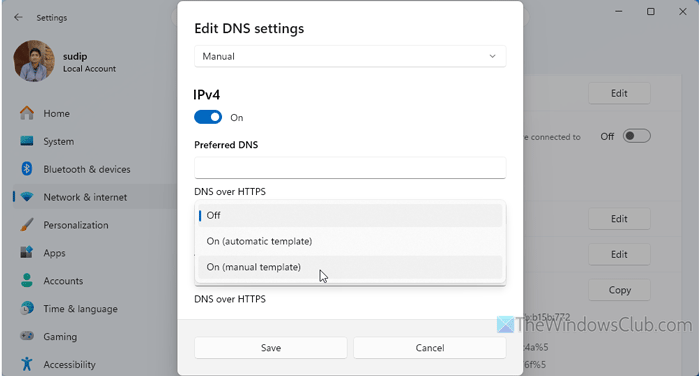Click the Copy button in Settings
The image size is (700, 376).
click(x=619, y=290)
